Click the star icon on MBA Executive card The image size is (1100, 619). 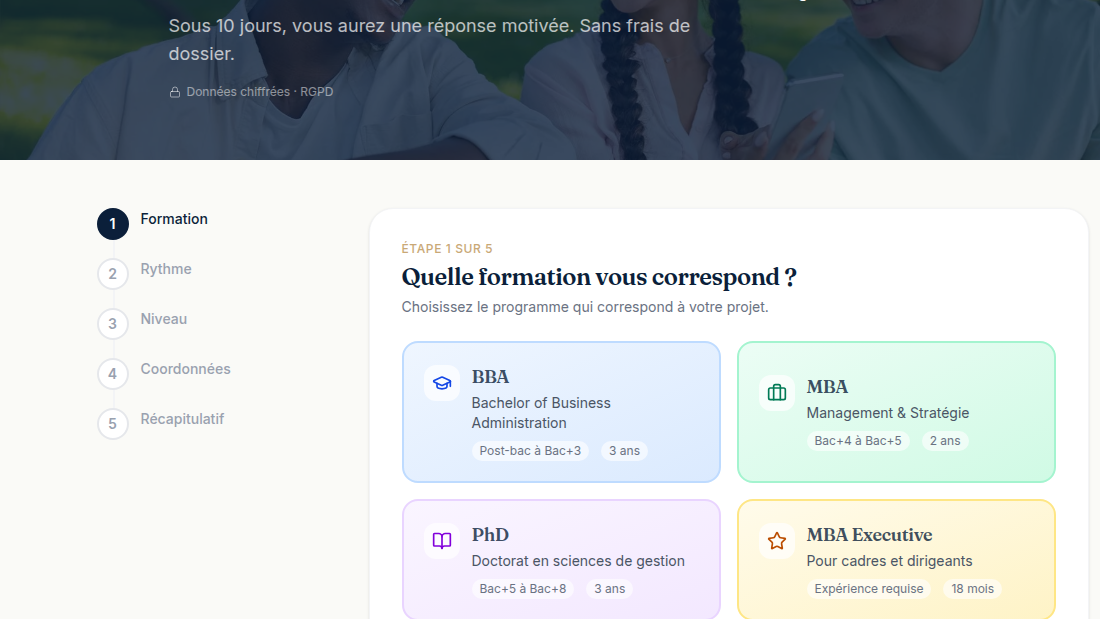pos(777,541)
